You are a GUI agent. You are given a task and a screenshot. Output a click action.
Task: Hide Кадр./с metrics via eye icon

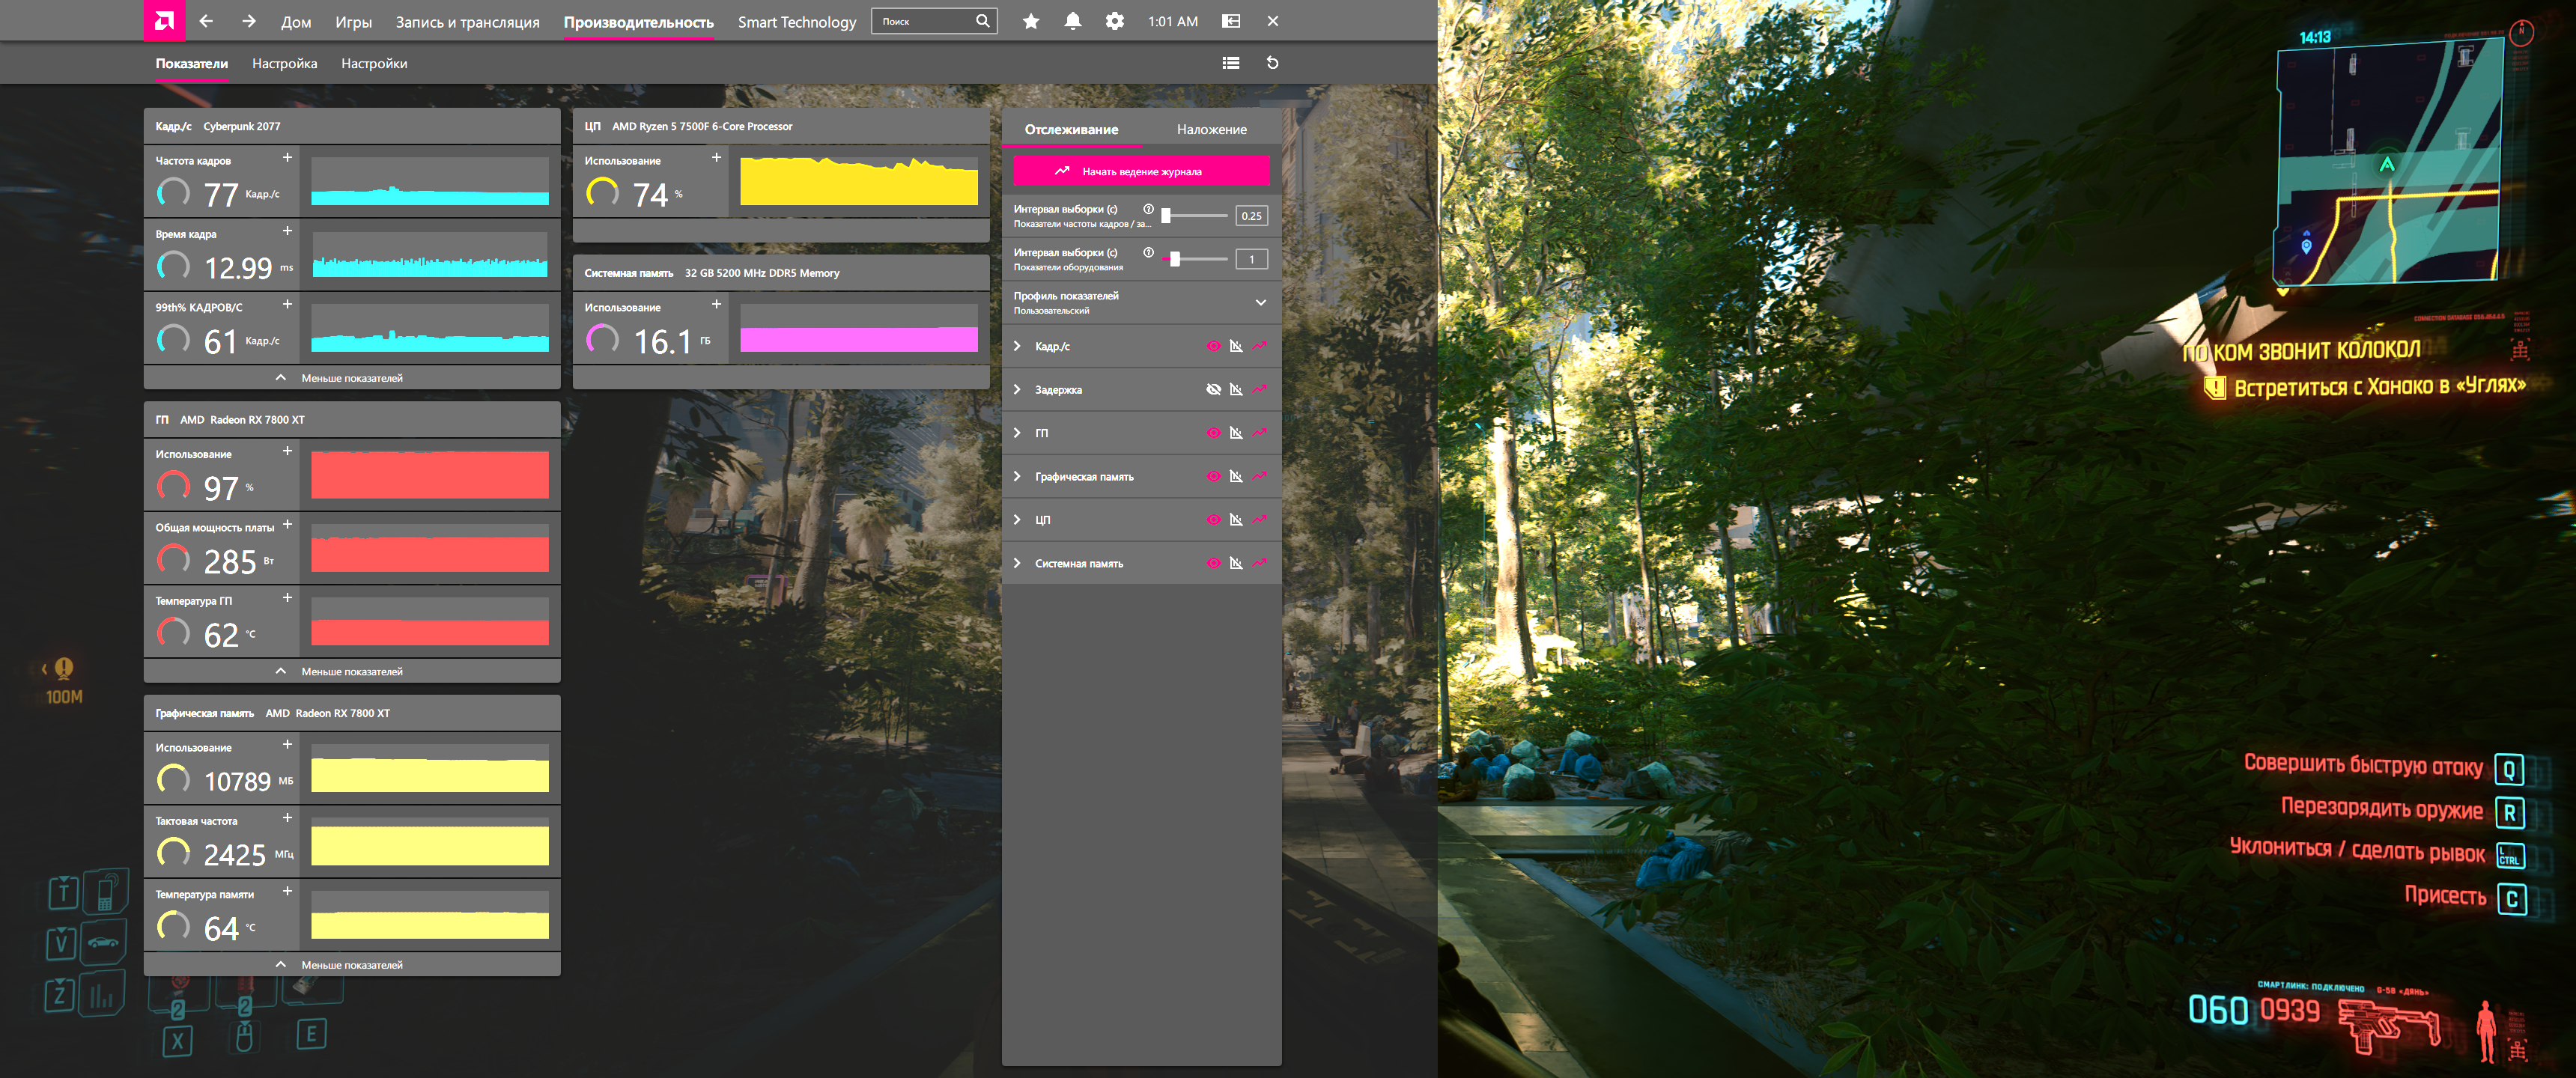pos(1213,346)
